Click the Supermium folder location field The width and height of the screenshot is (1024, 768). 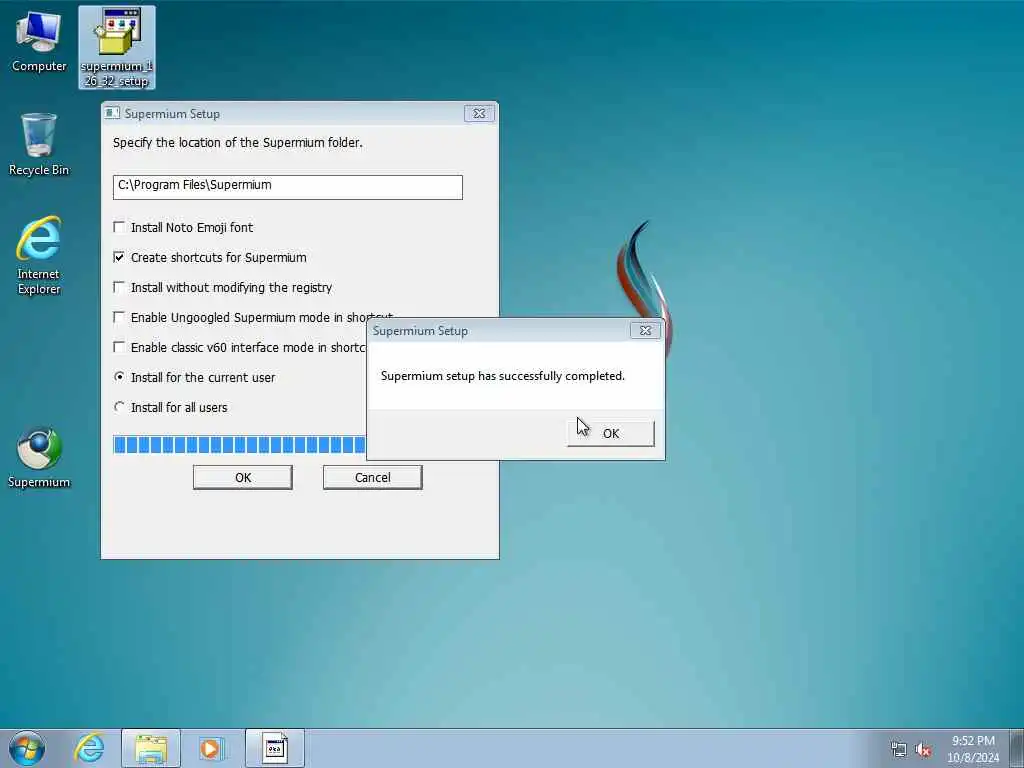(288, 187)
